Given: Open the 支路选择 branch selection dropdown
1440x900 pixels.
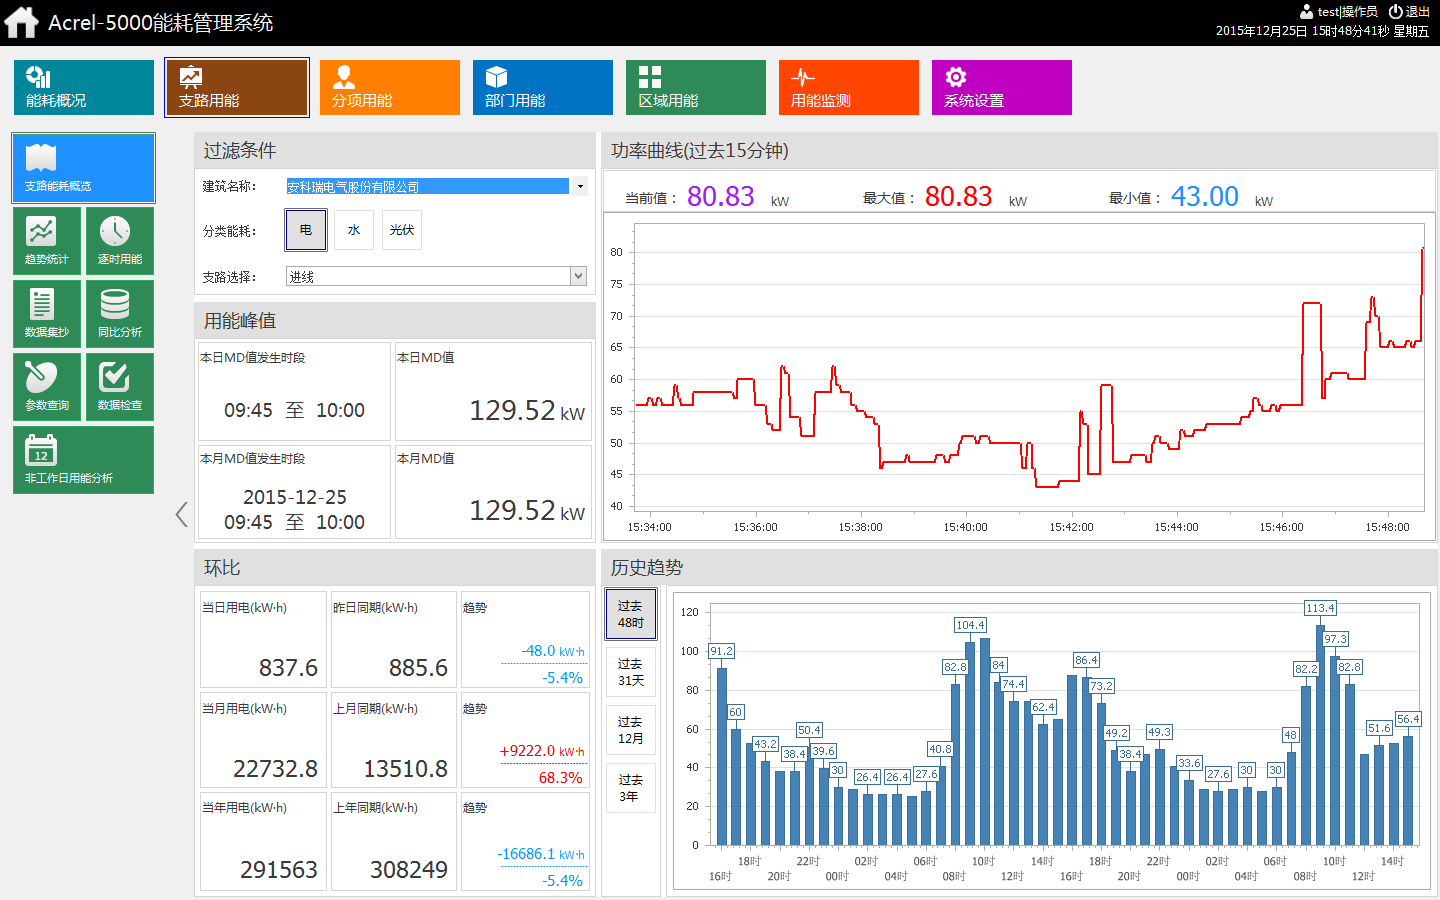Looking at the screenshot, I should (578, 276).
